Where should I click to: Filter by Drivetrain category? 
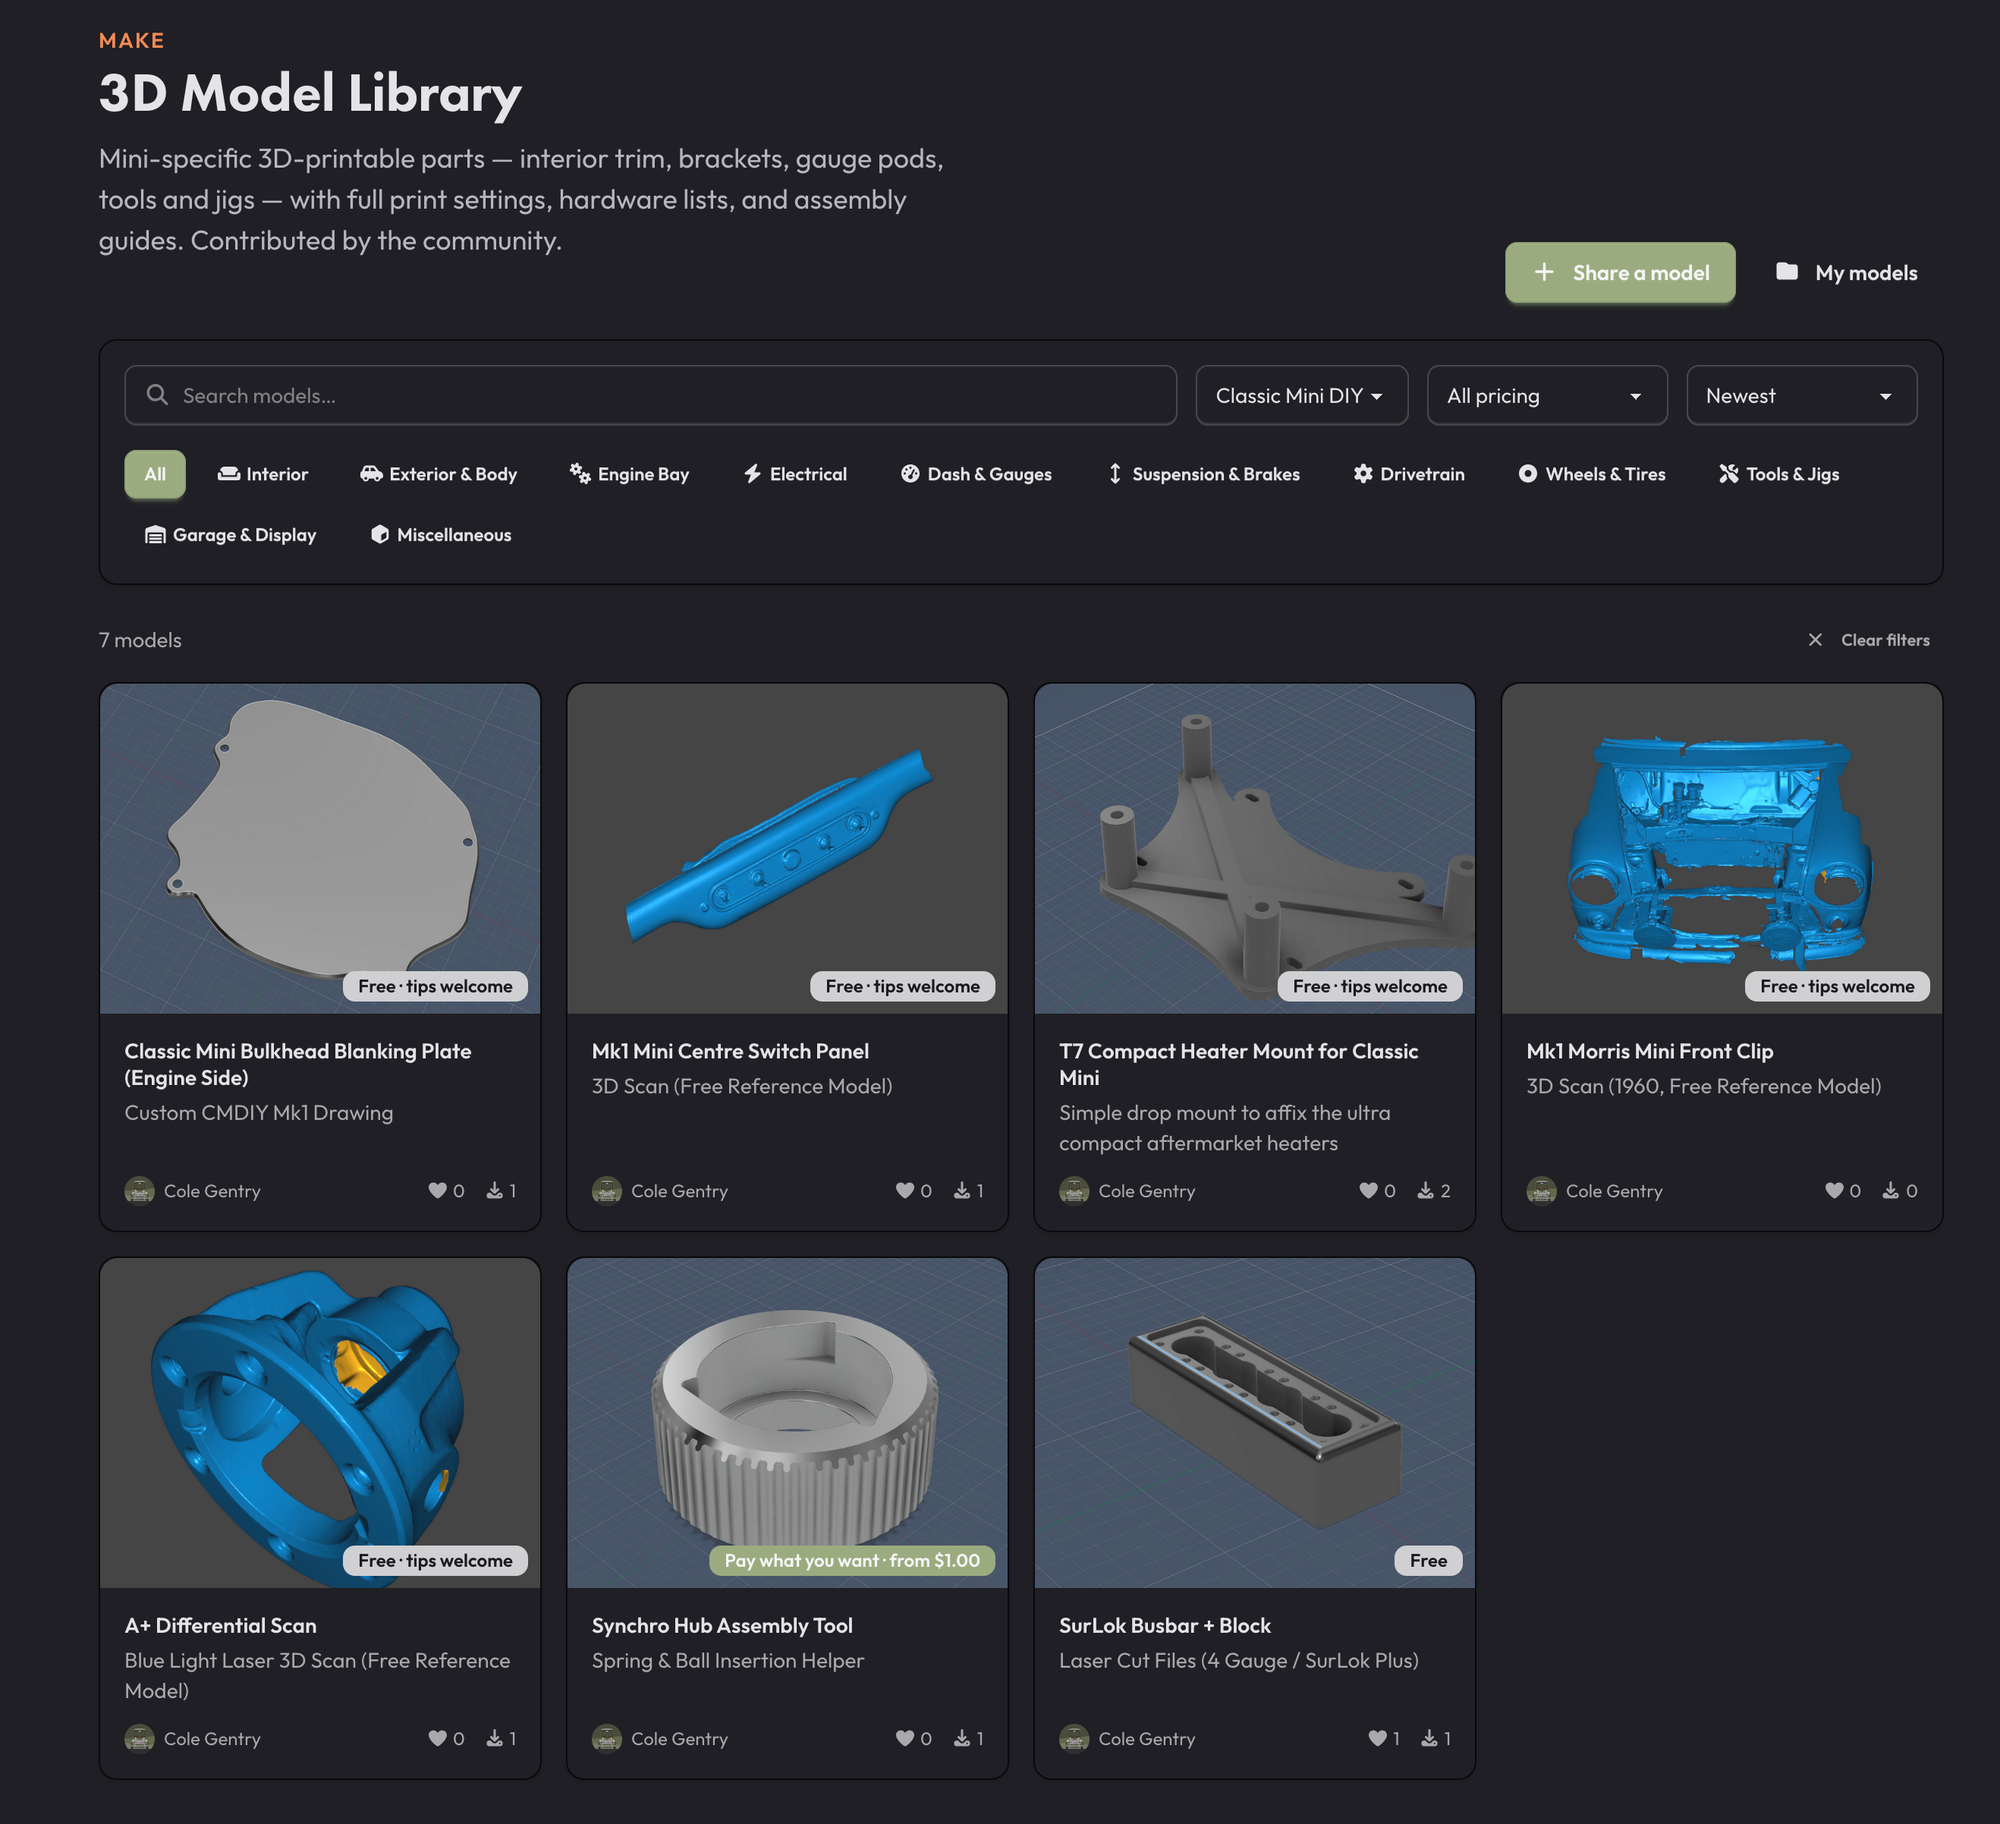tap(1409, 474)
